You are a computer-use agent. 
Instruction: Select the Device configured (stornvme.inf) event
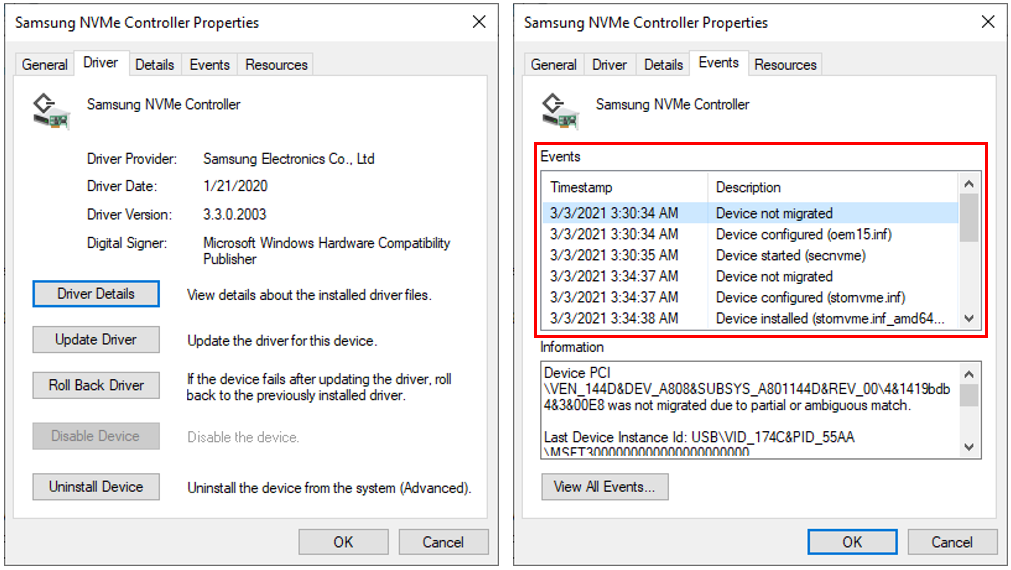tap(751, 297)
